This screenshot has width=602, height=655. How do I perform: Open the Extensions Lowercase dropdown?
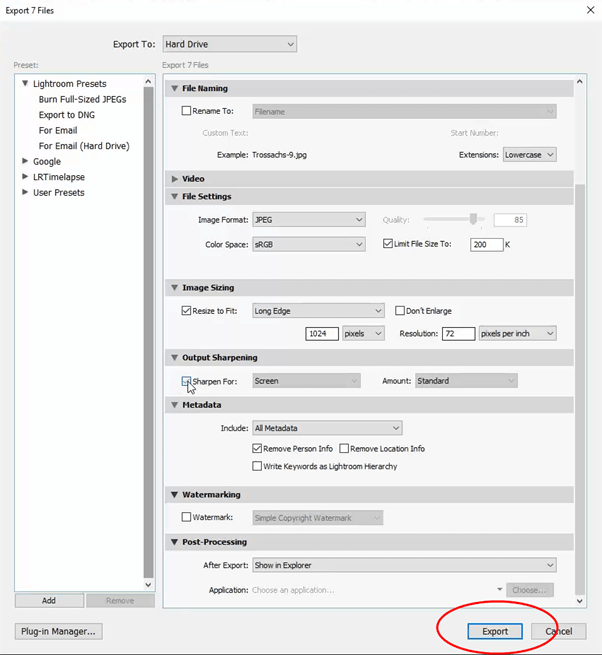tap(529, 155)
